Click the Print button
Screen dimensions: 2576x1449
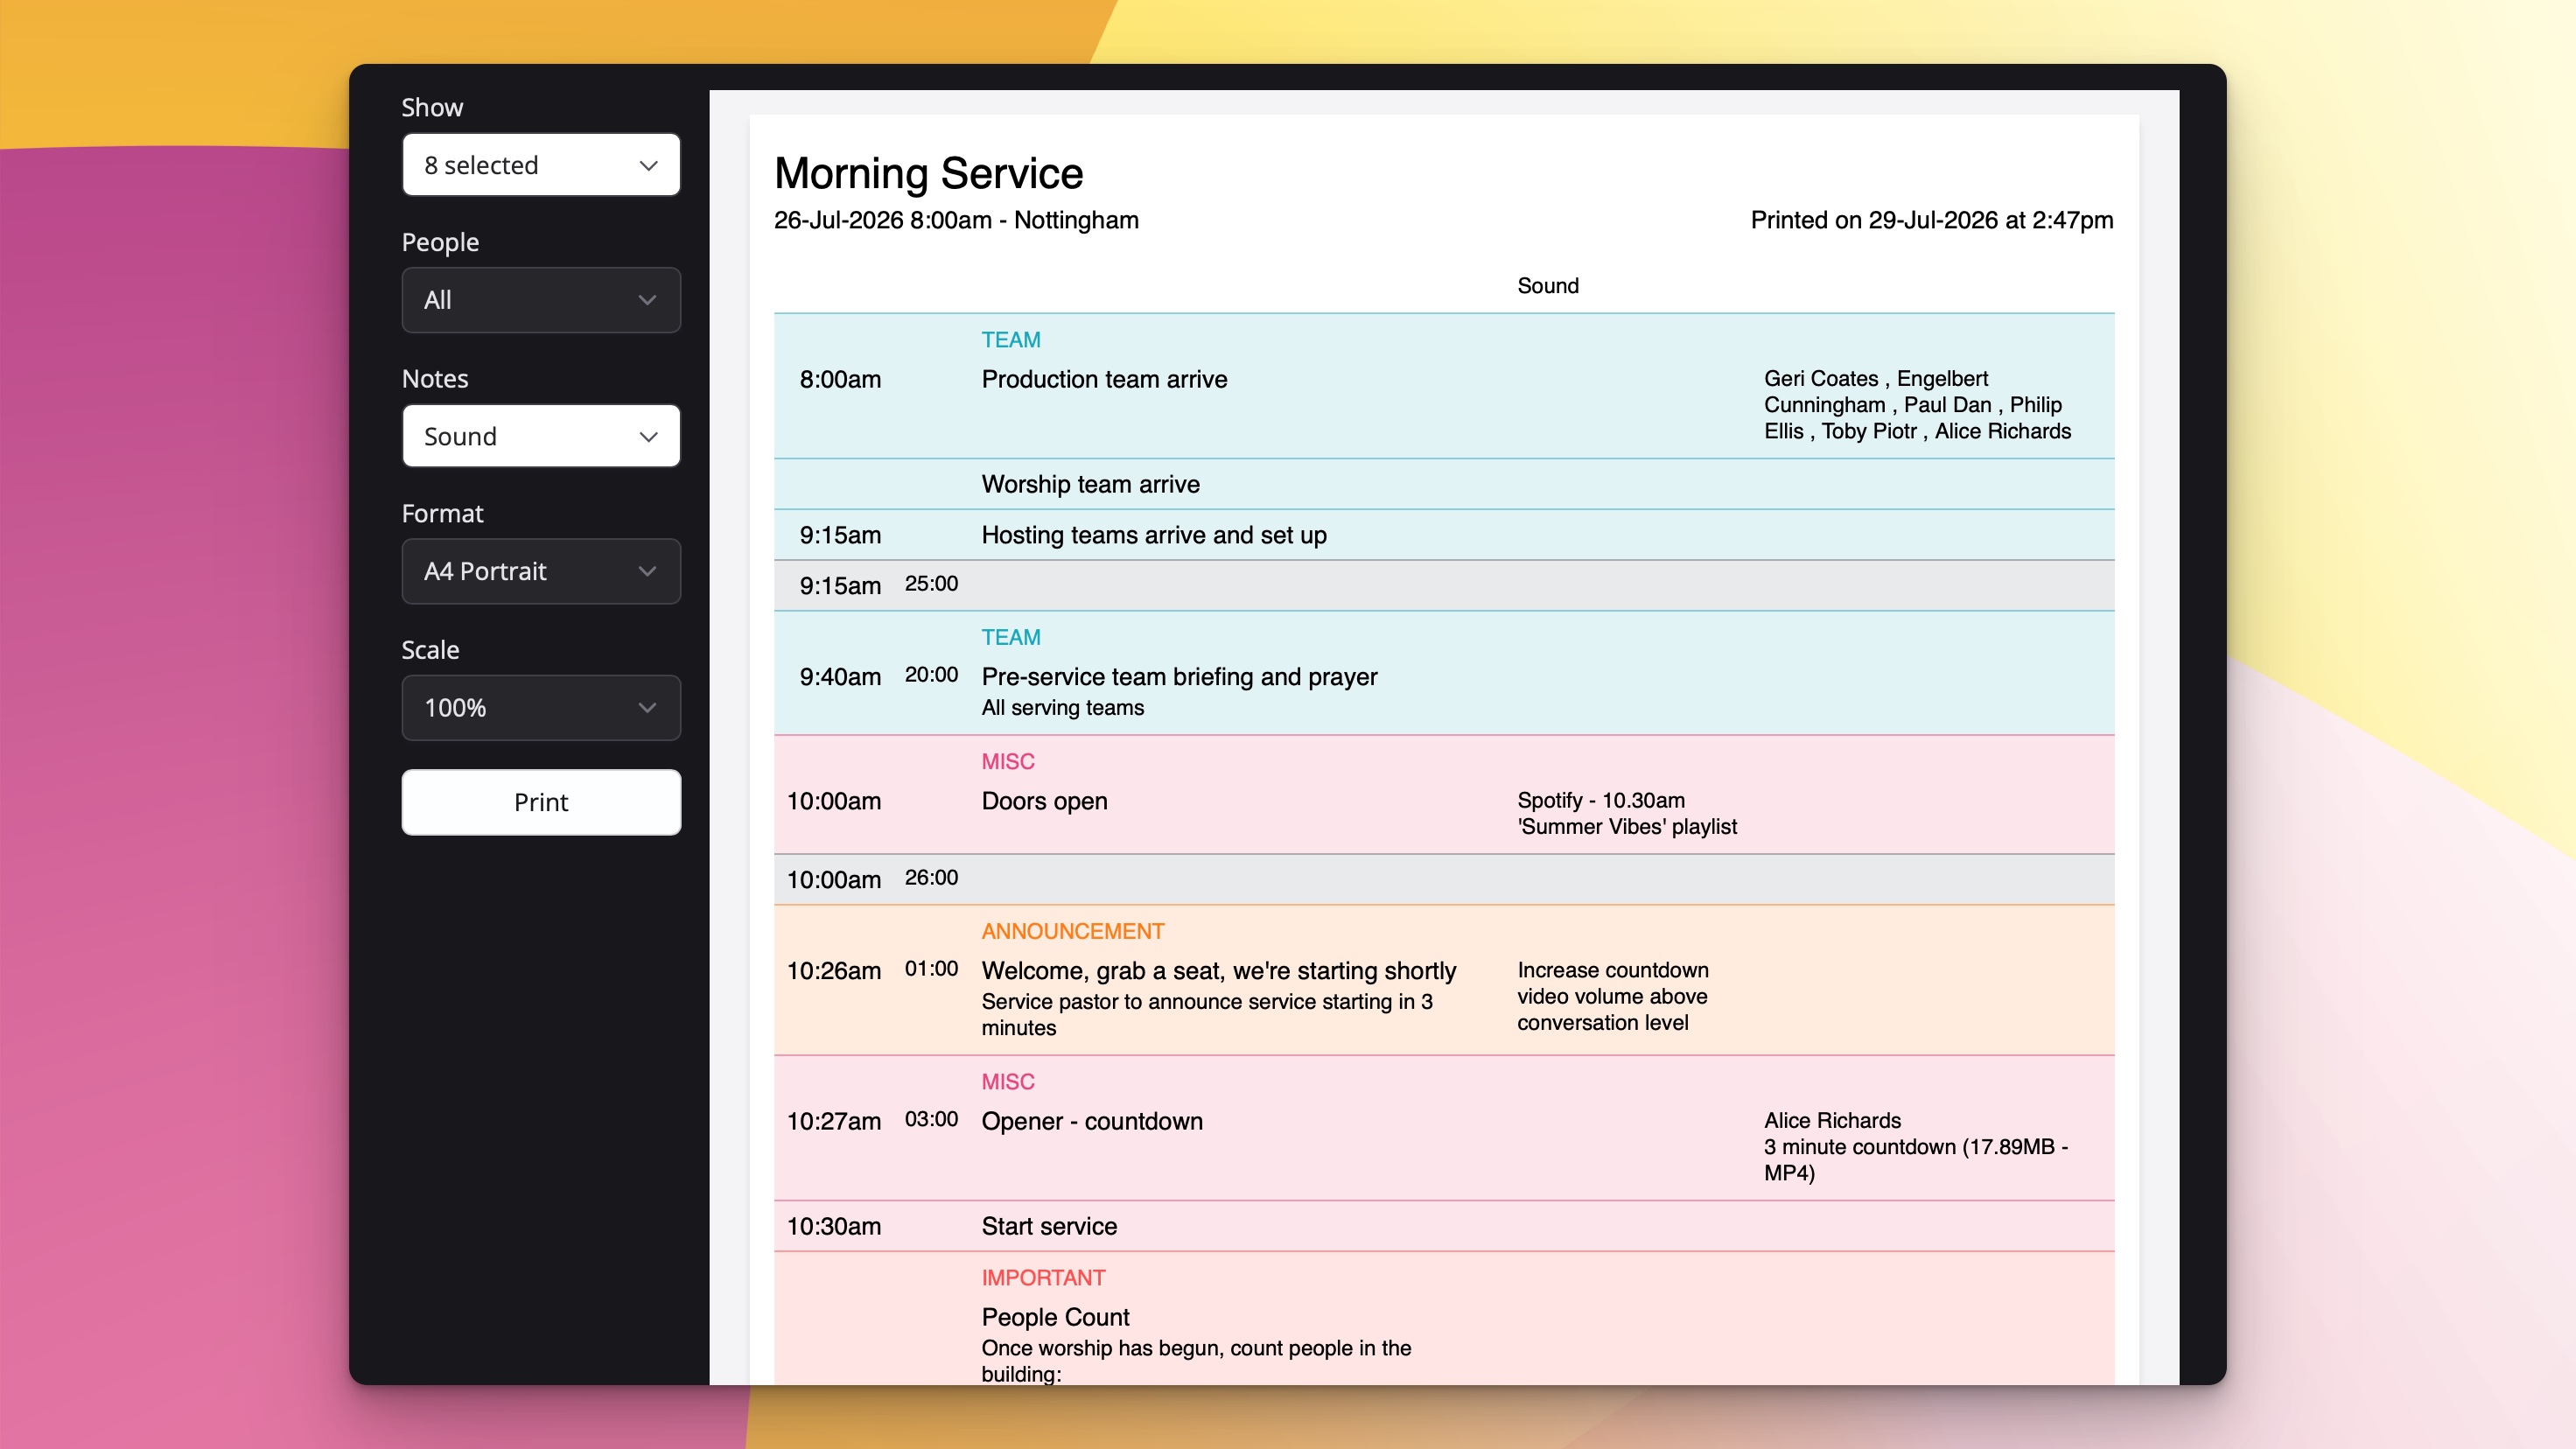coord(541,802)
